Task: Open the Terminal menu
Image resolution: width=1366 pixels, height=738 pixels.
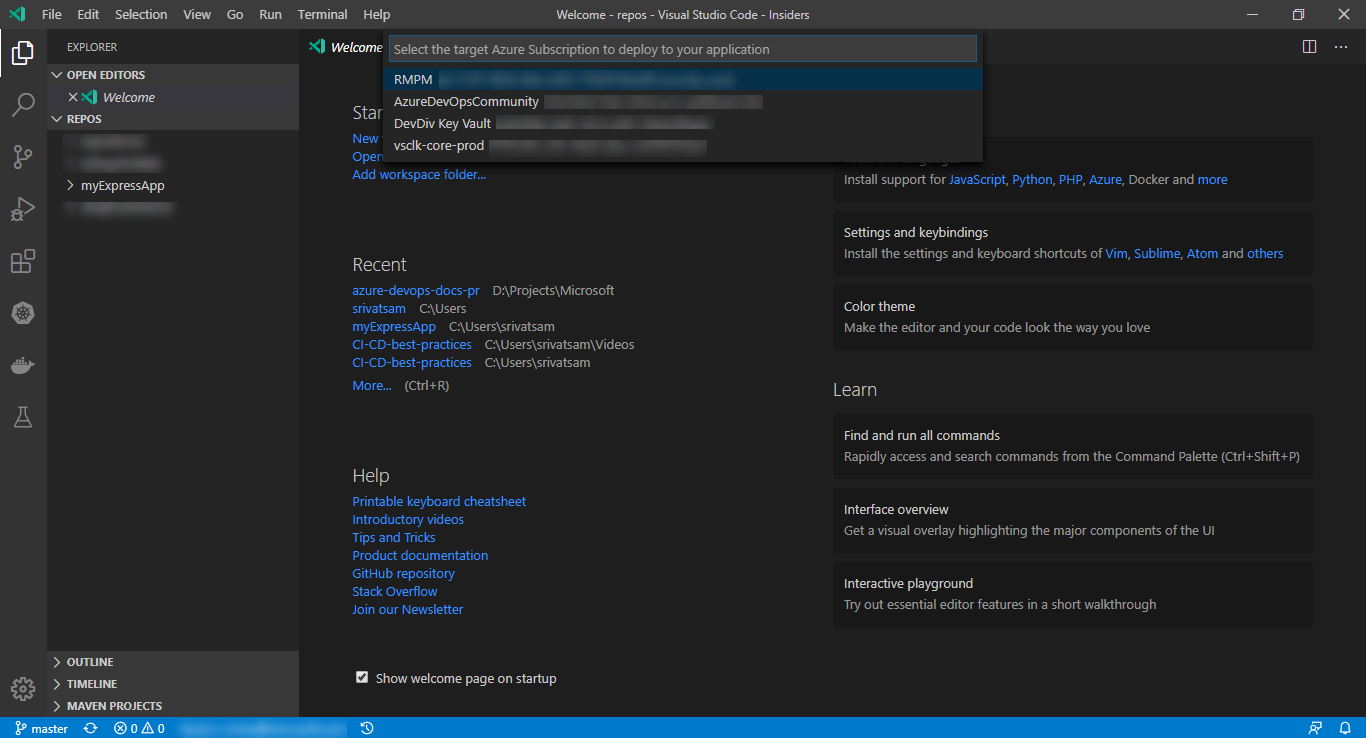Action: [x=322, y=14]
